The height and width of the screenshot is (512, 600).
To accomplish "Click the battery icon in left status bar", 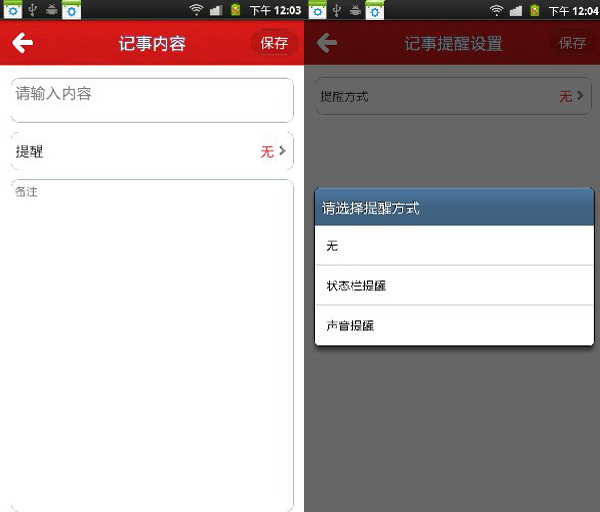I will click(236, 10).
